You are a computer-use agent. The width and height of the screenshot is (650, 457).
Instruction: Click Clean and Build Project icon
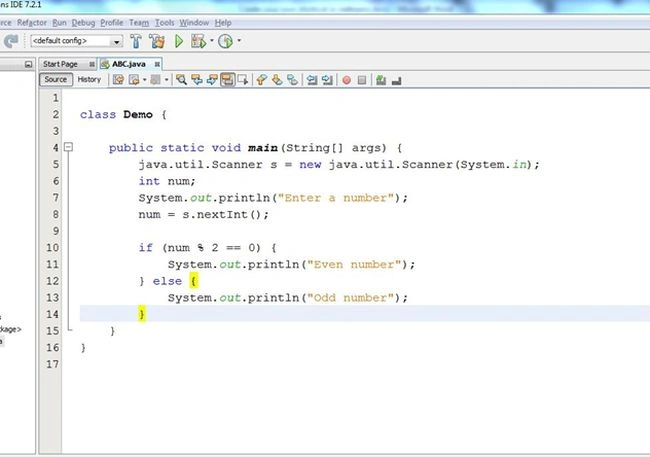coord(157,41)
